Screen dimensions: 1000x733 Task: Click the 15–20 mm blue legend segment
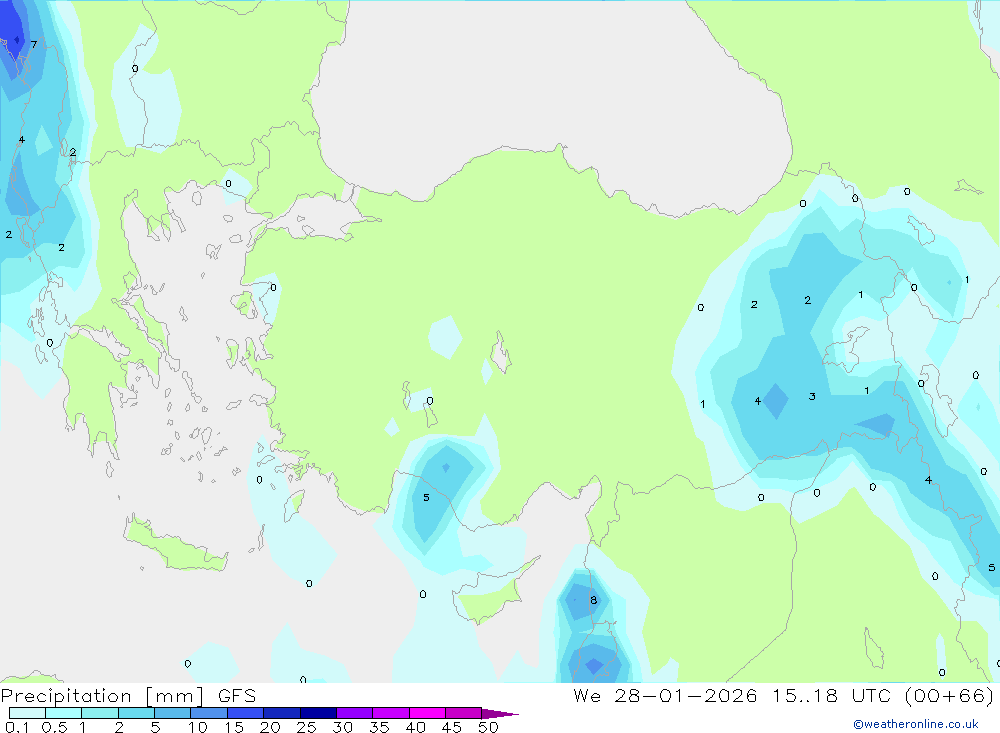[x=245, y=713]
